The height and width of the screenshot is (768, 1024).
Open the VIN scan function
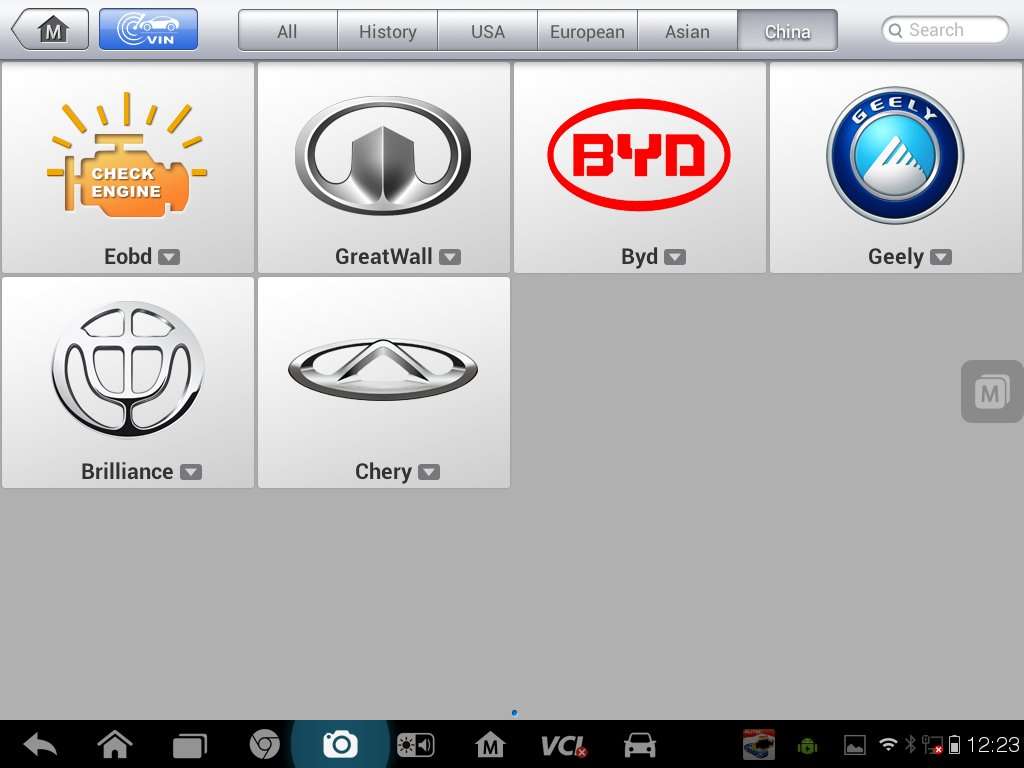coord(148,29)
